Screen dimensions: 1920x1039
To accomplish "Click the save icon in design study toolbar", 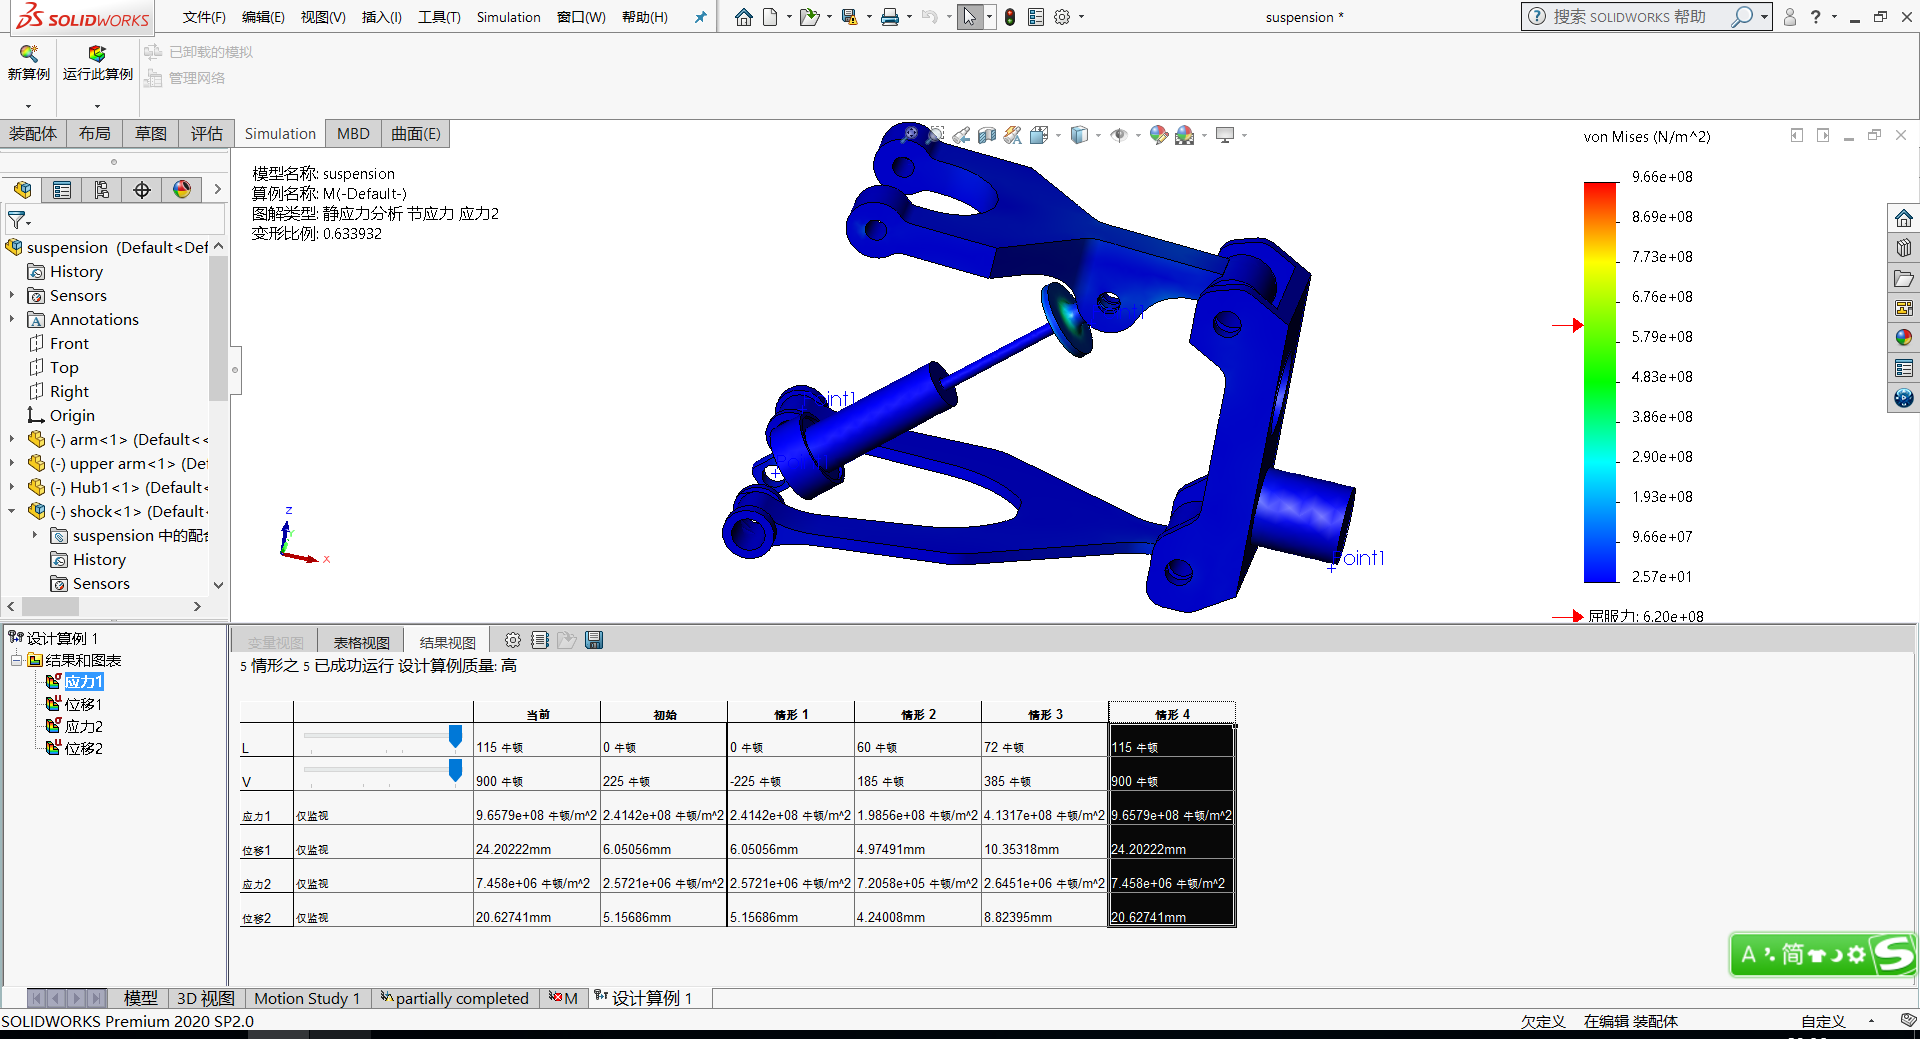I will pos(594,640).
